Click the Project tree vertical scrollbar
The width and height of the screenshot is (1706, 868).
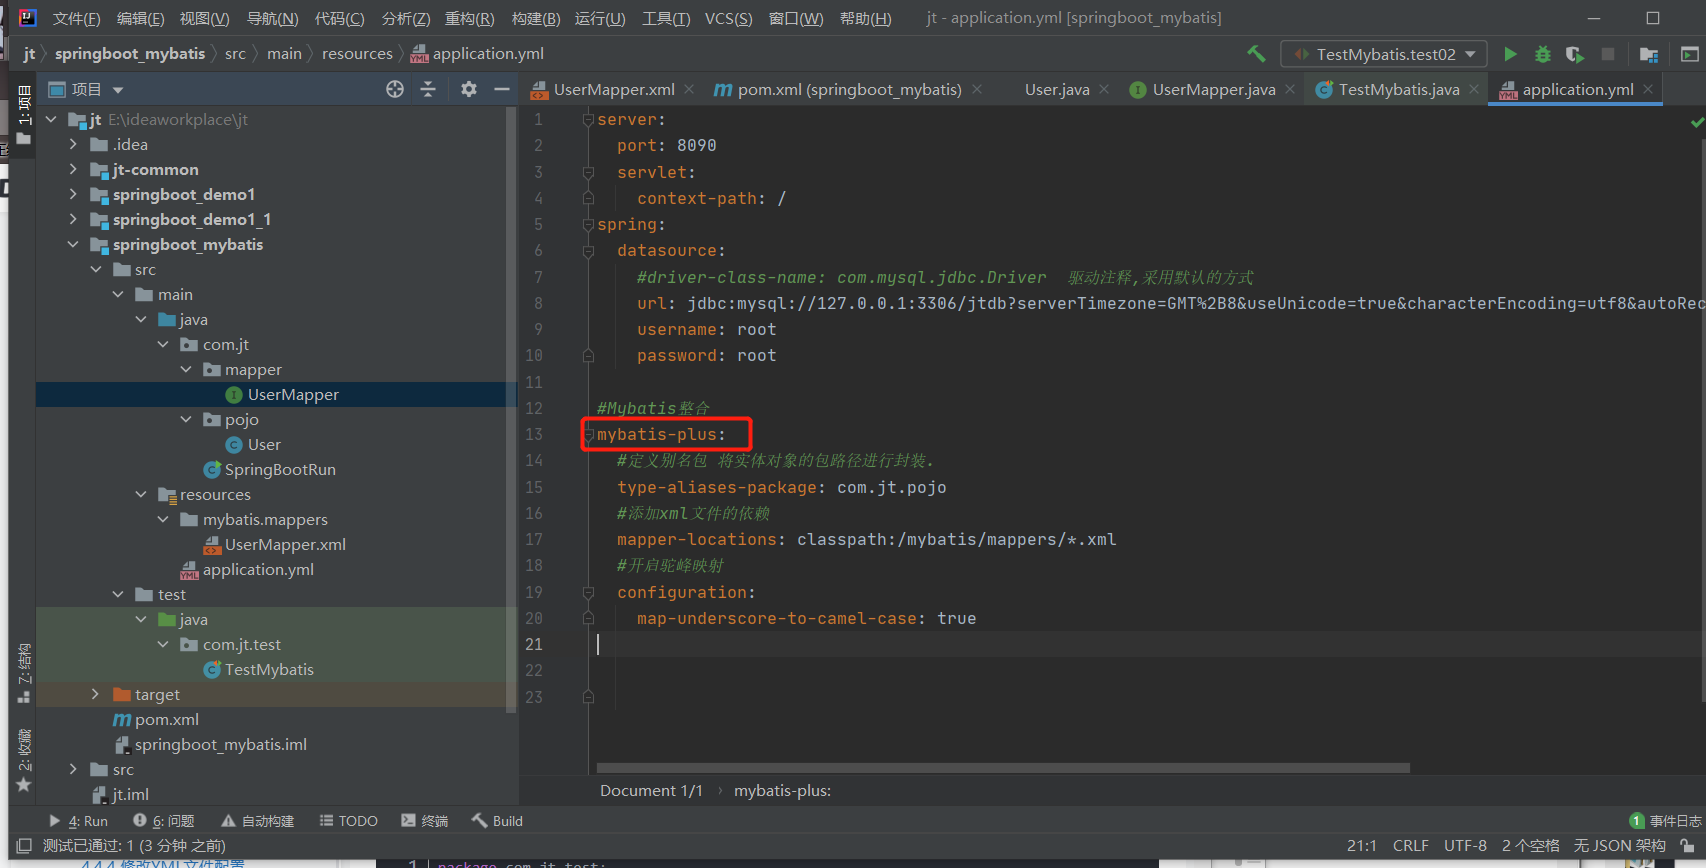click(x=511, y=410)
